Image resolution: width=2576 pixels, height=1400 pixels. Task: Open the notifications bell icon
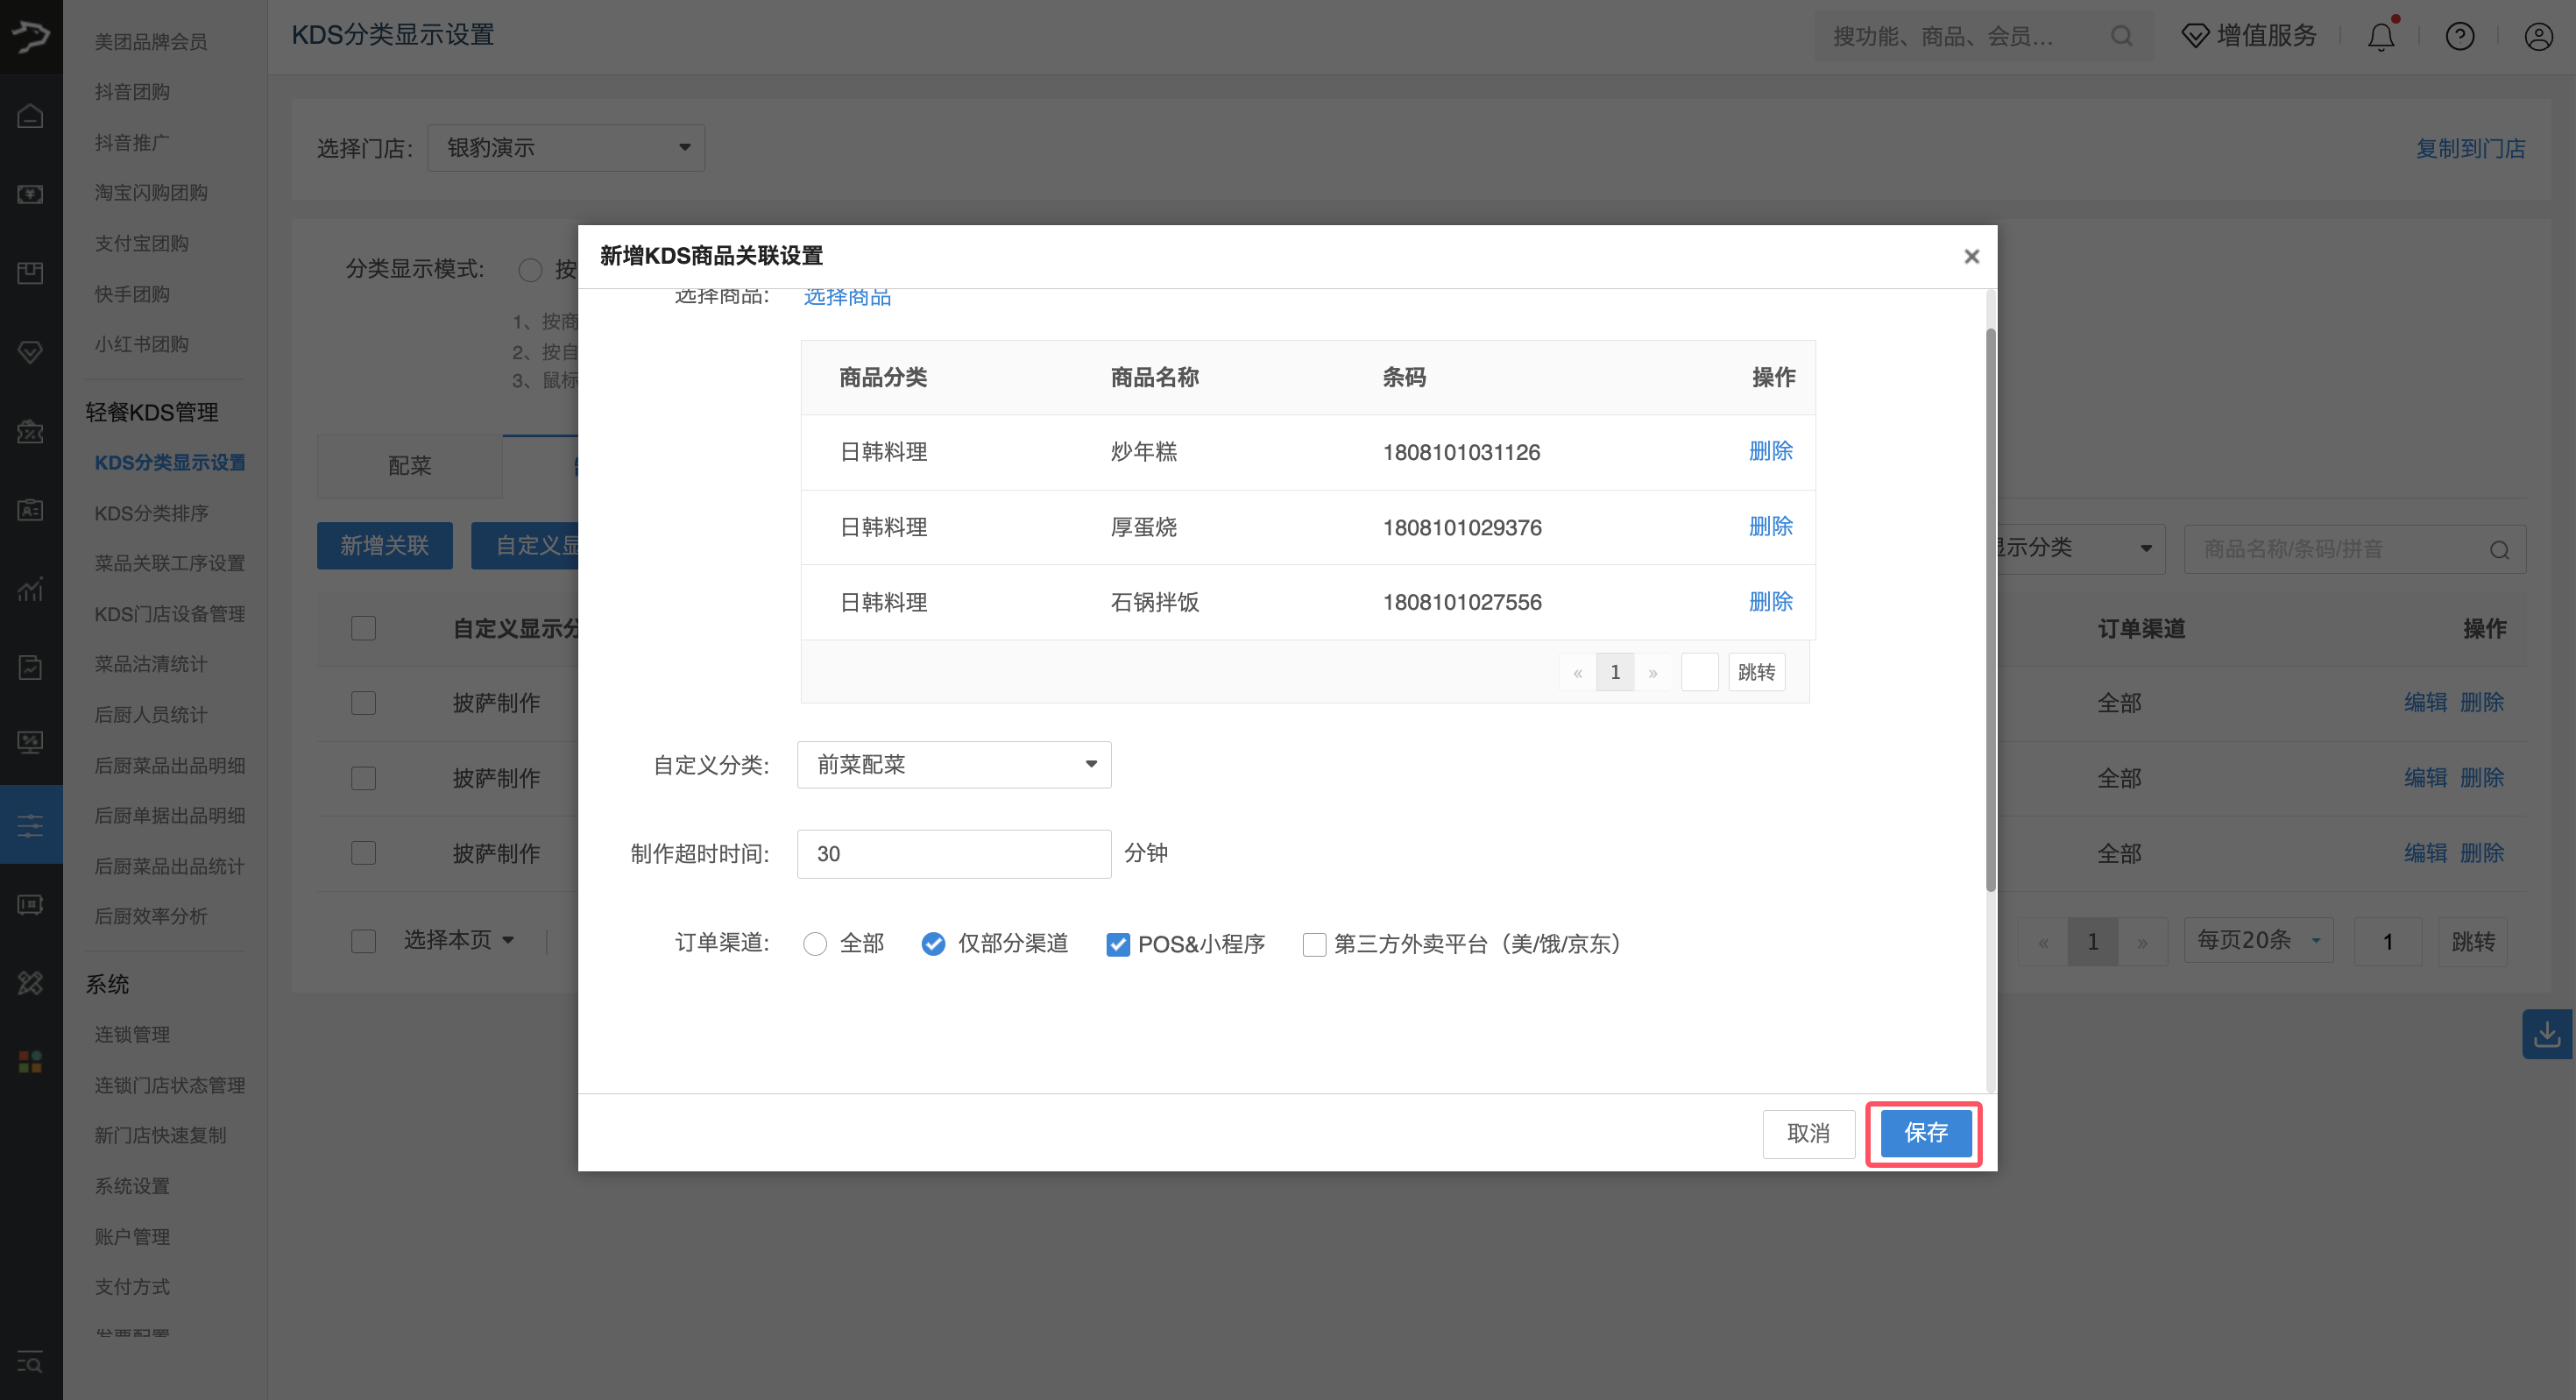point(2382,36)
